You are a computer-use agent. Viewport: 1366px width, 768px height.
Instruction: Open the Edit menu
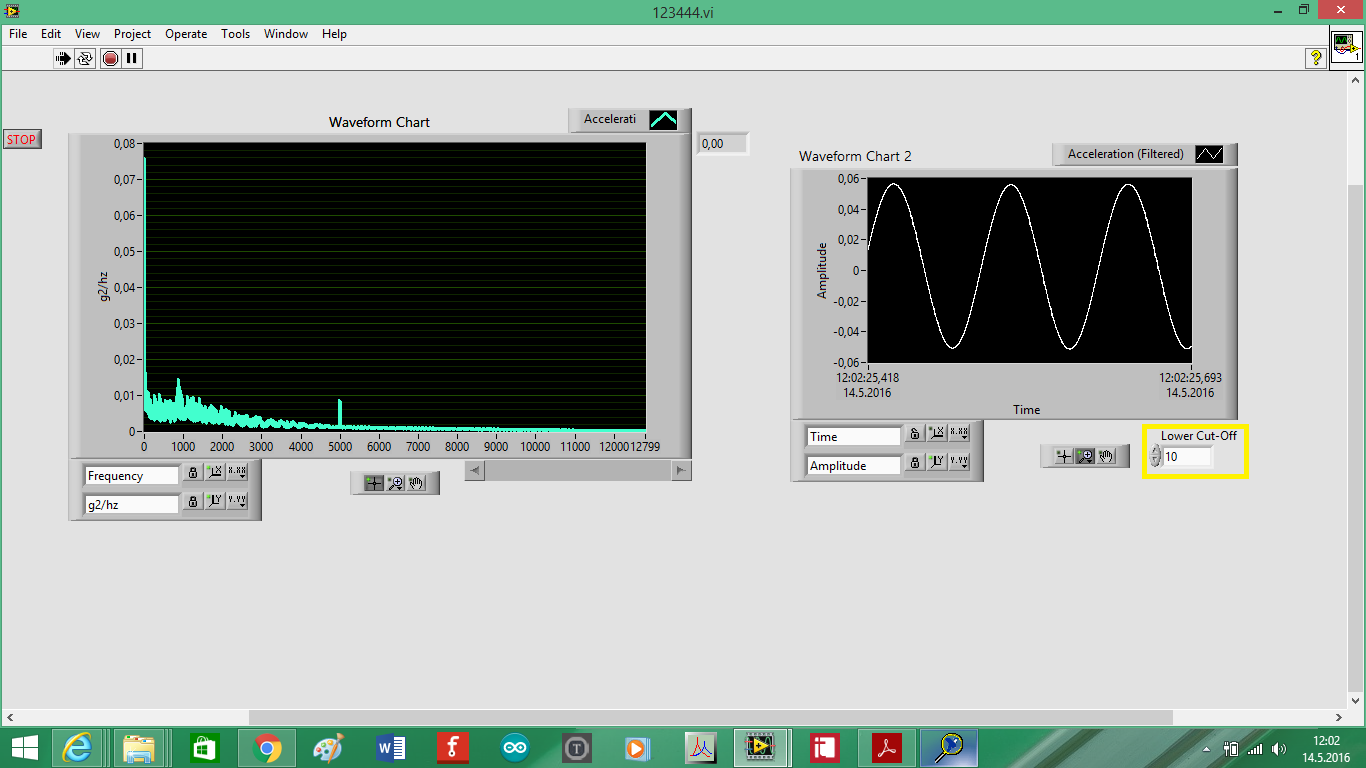tap(51, 34)
